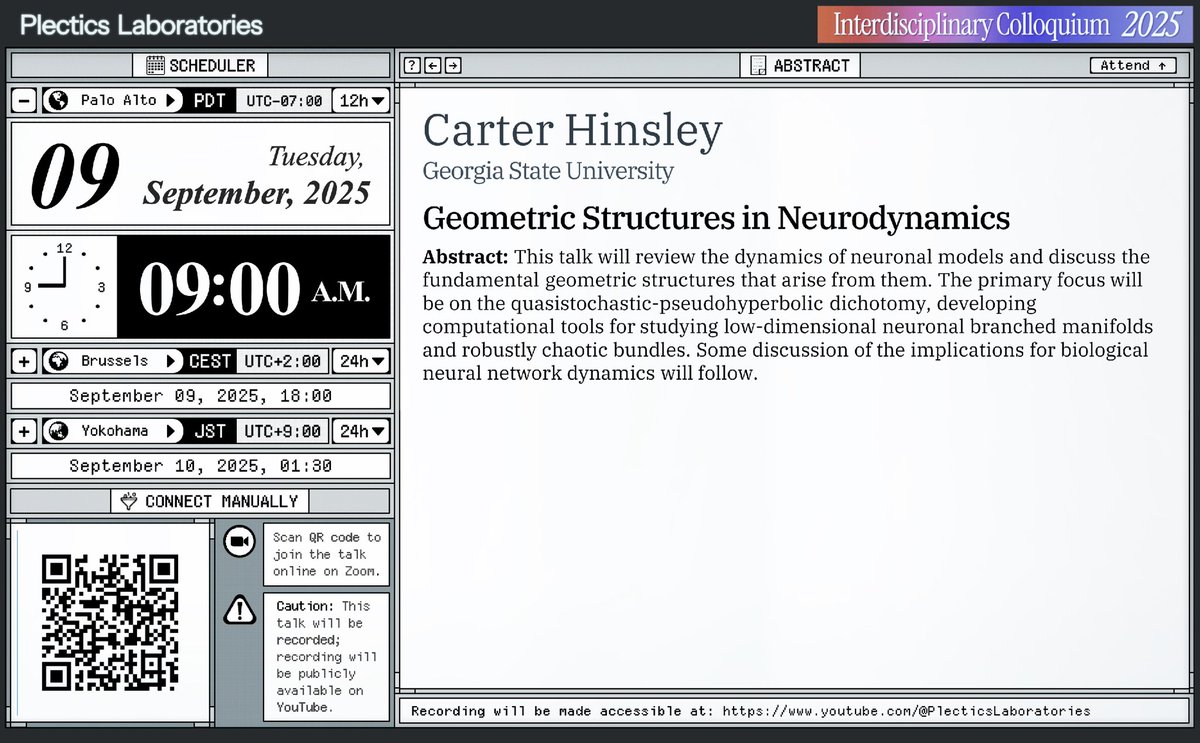Click the 09:00 A.M. digital clock display

tap(254, 287)
